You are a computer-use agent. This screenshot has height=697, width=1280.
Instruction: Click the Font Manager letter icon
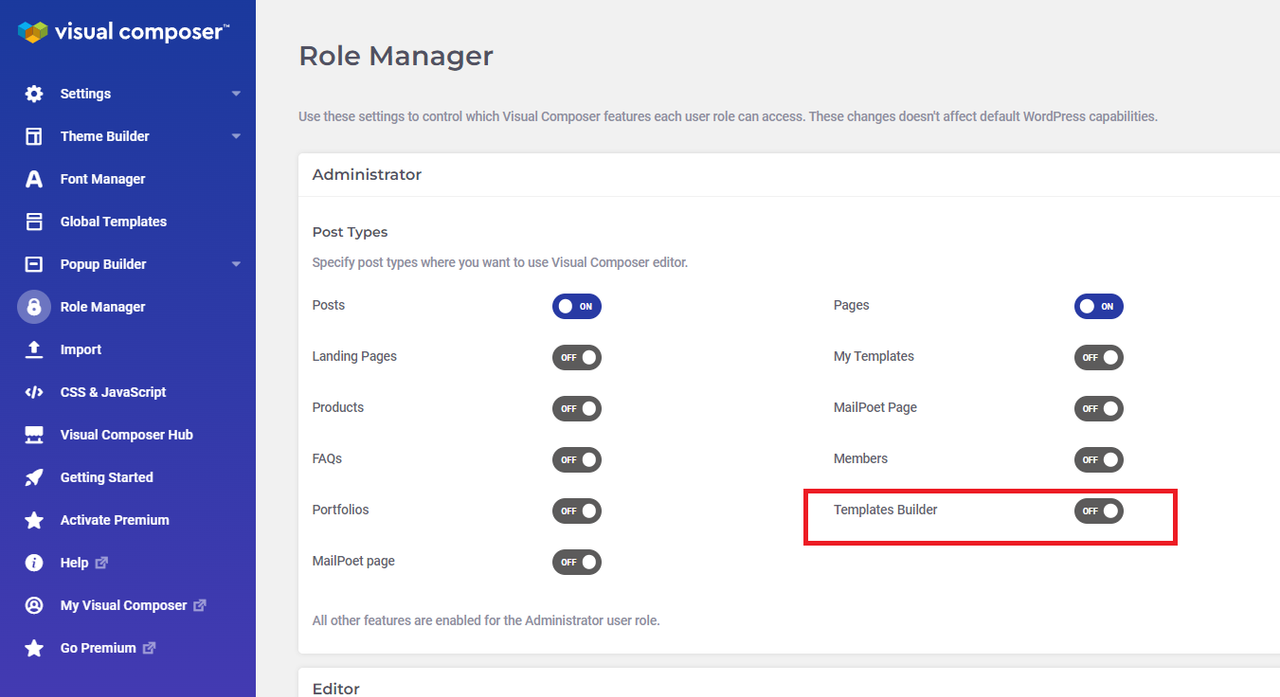coord(34,179)
